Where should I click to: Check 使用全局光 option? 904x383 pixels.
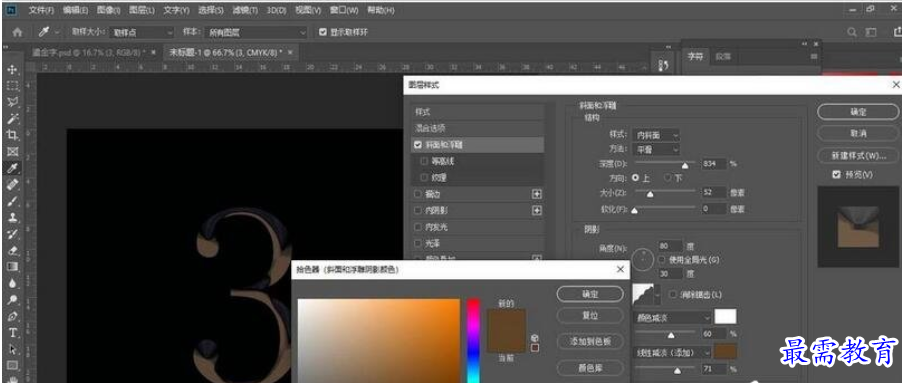point(662,260)
